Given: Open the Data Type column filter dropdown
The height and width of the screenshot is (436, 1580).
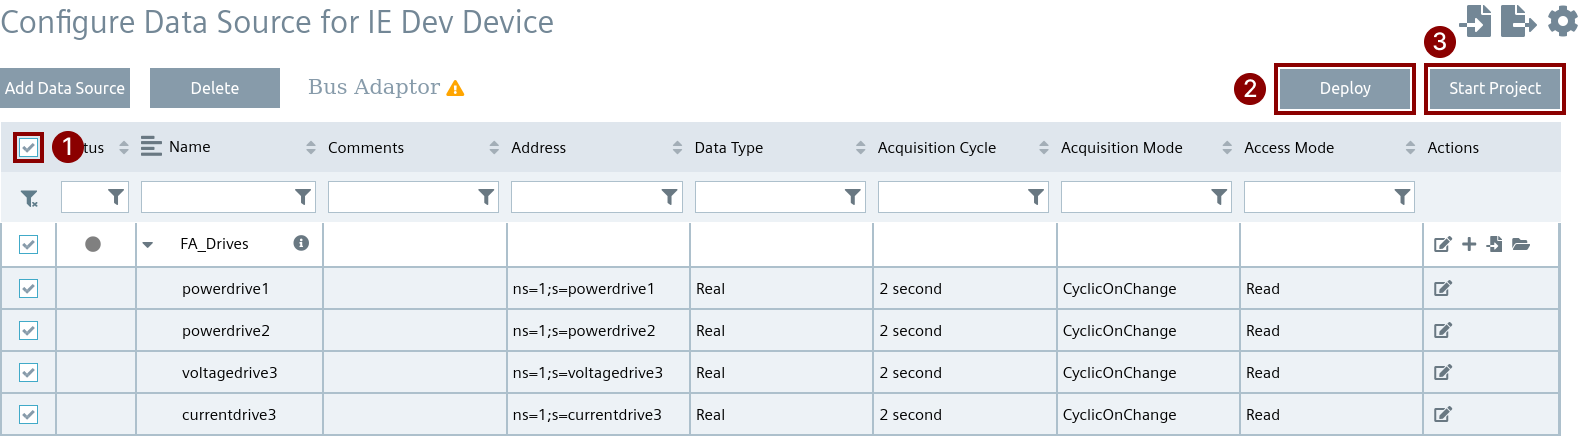Looking at the screenshot, I should (x=852, y=197).
